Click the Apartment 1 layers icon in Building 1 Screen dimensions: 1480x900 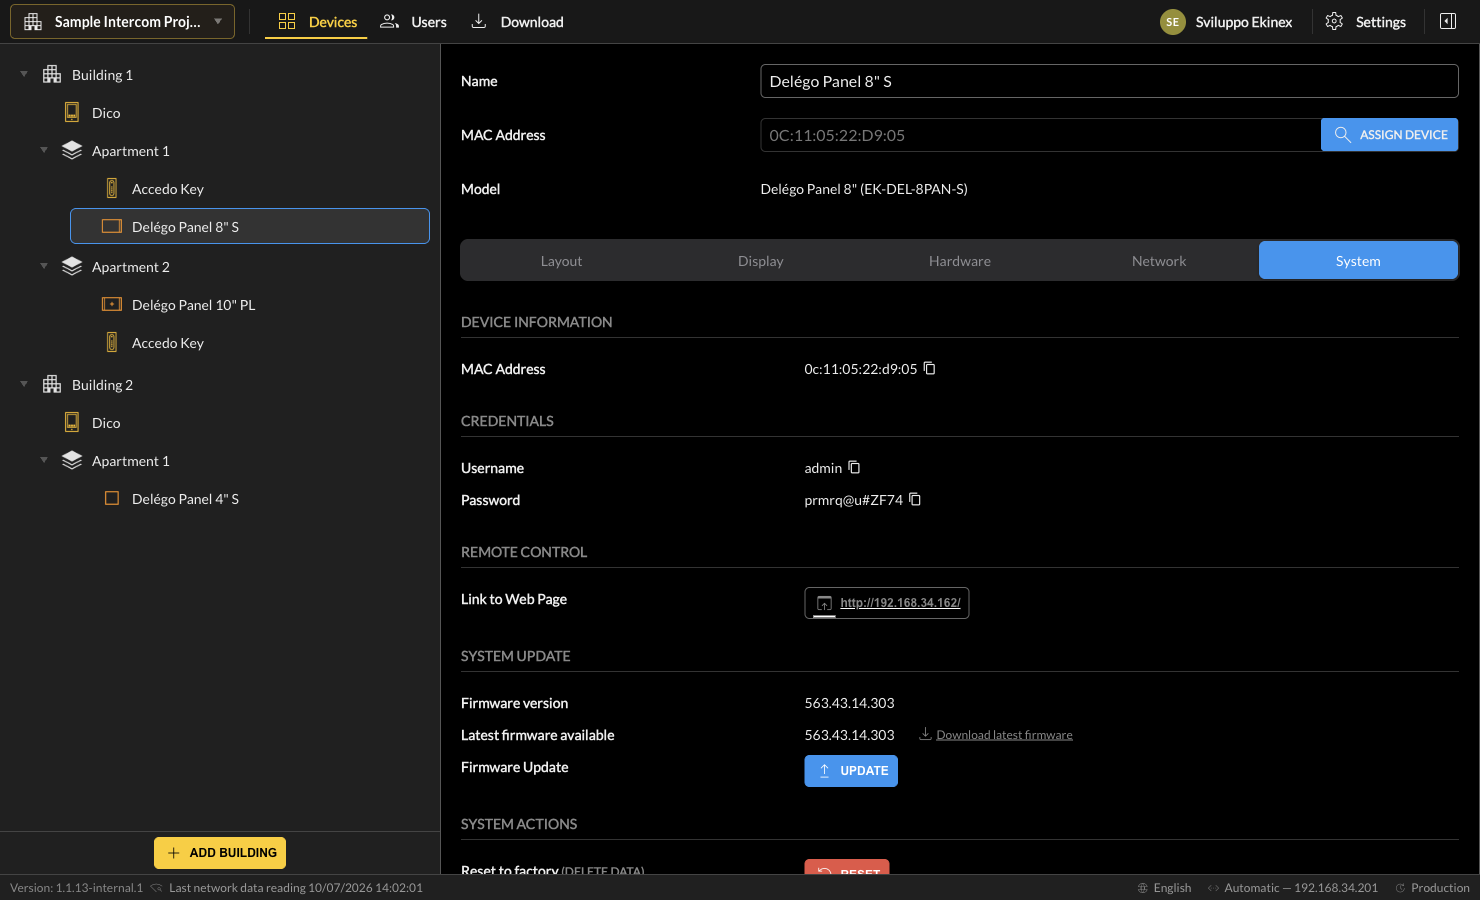(72, 150)
